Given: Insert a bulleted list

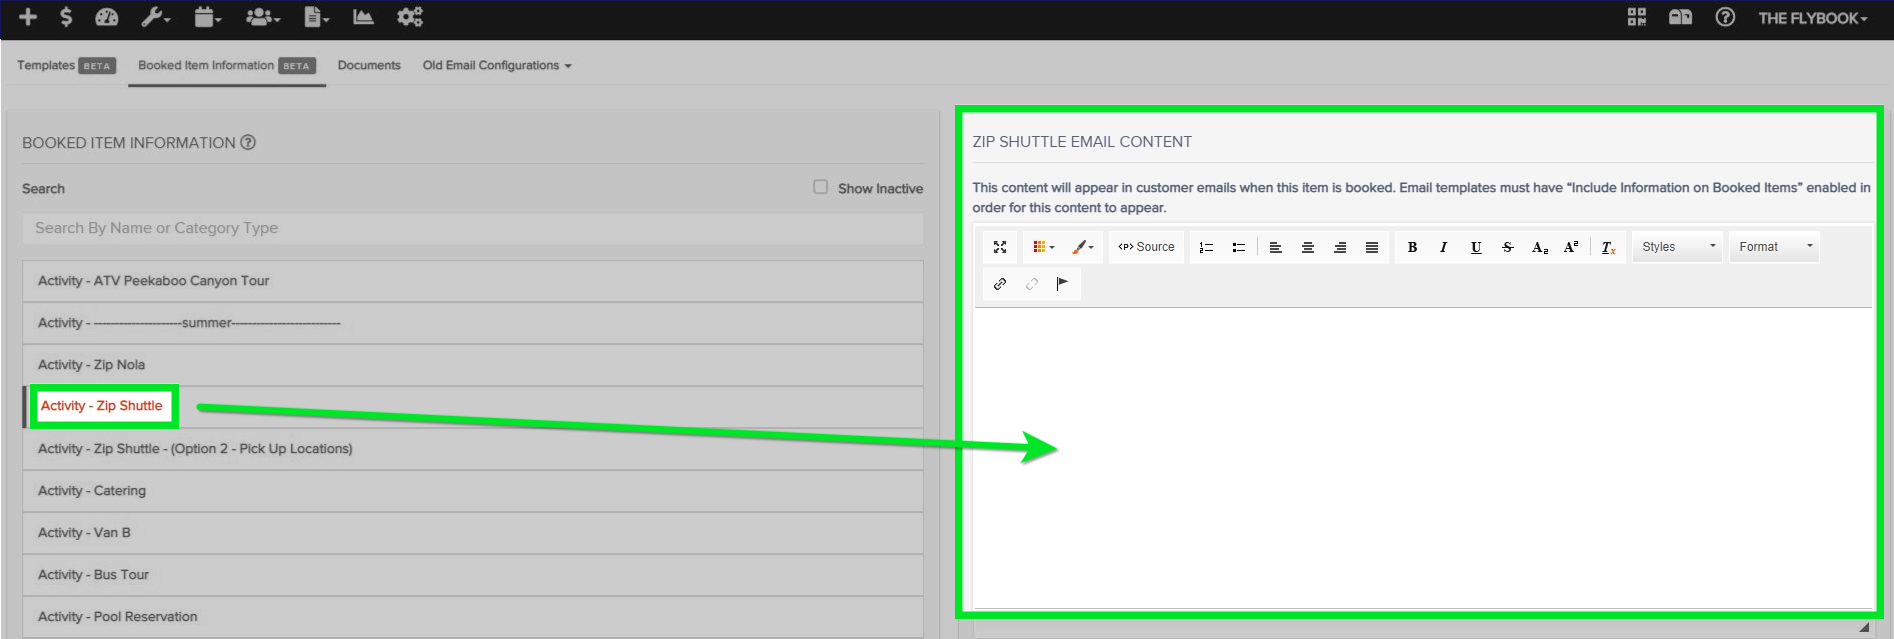Looking at the screenshot, I should 1238,247.
